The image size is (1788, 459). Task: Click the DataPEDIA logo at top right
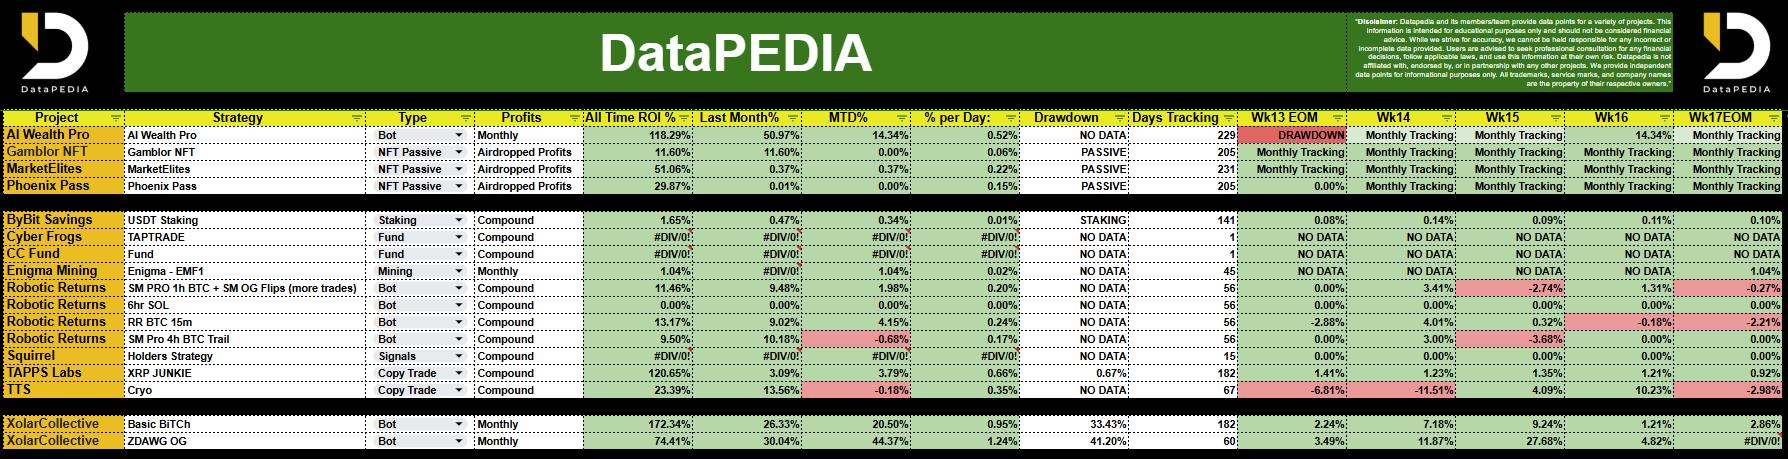coord(1742,50)
